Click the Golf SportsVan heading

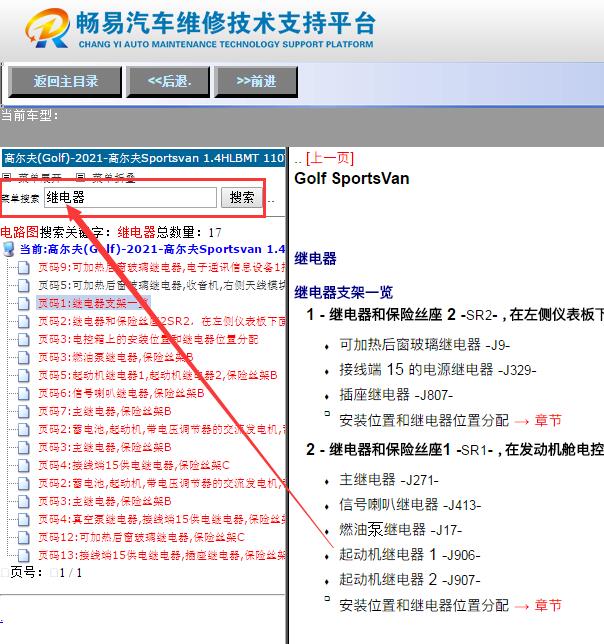[x=352, y=179]
